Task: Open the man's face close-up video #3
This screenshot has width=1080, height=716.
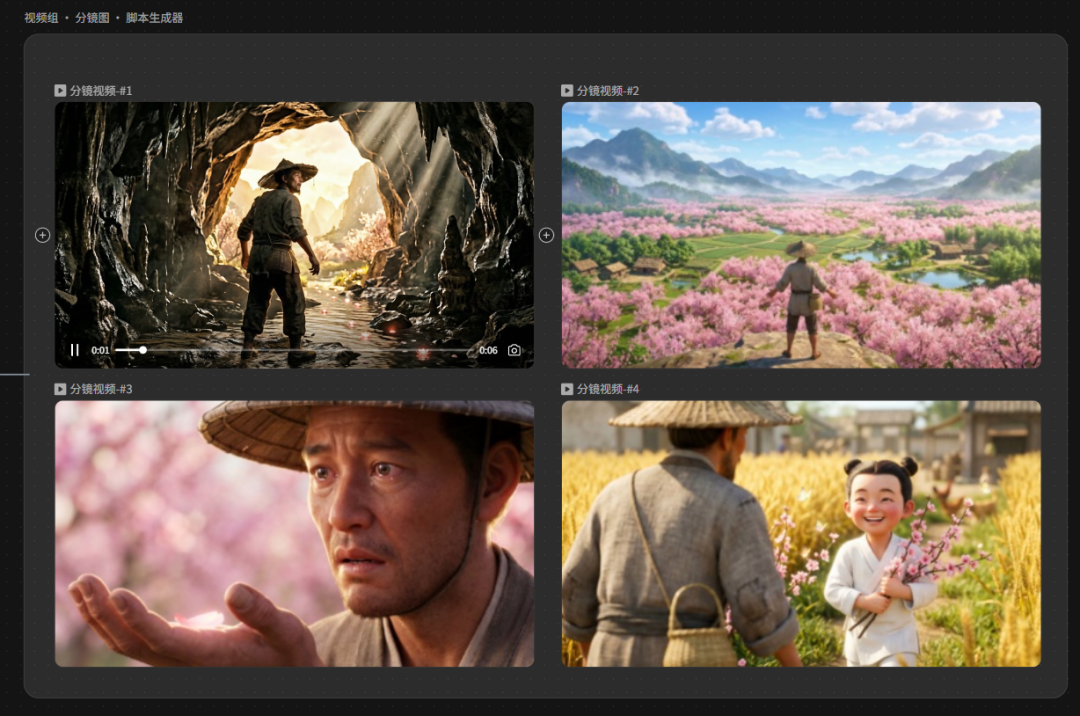Action: tap(294, 533)
